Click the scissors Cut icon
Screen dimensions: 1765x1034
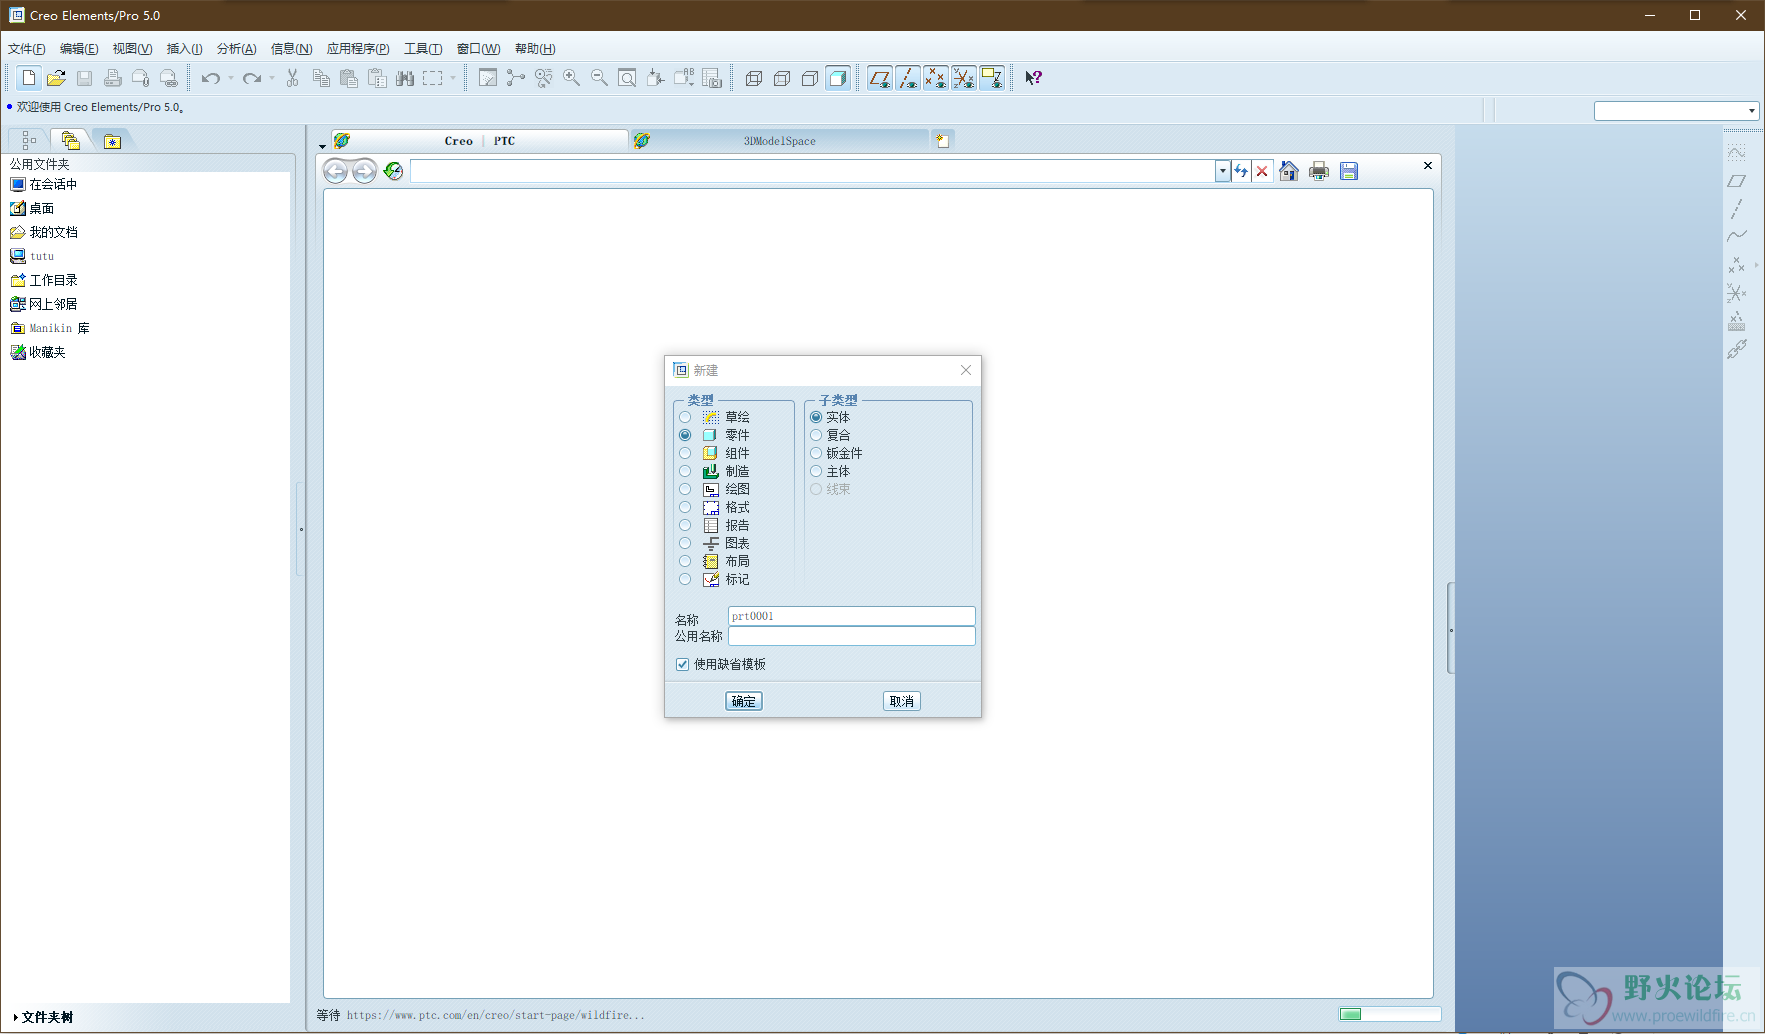293,78
